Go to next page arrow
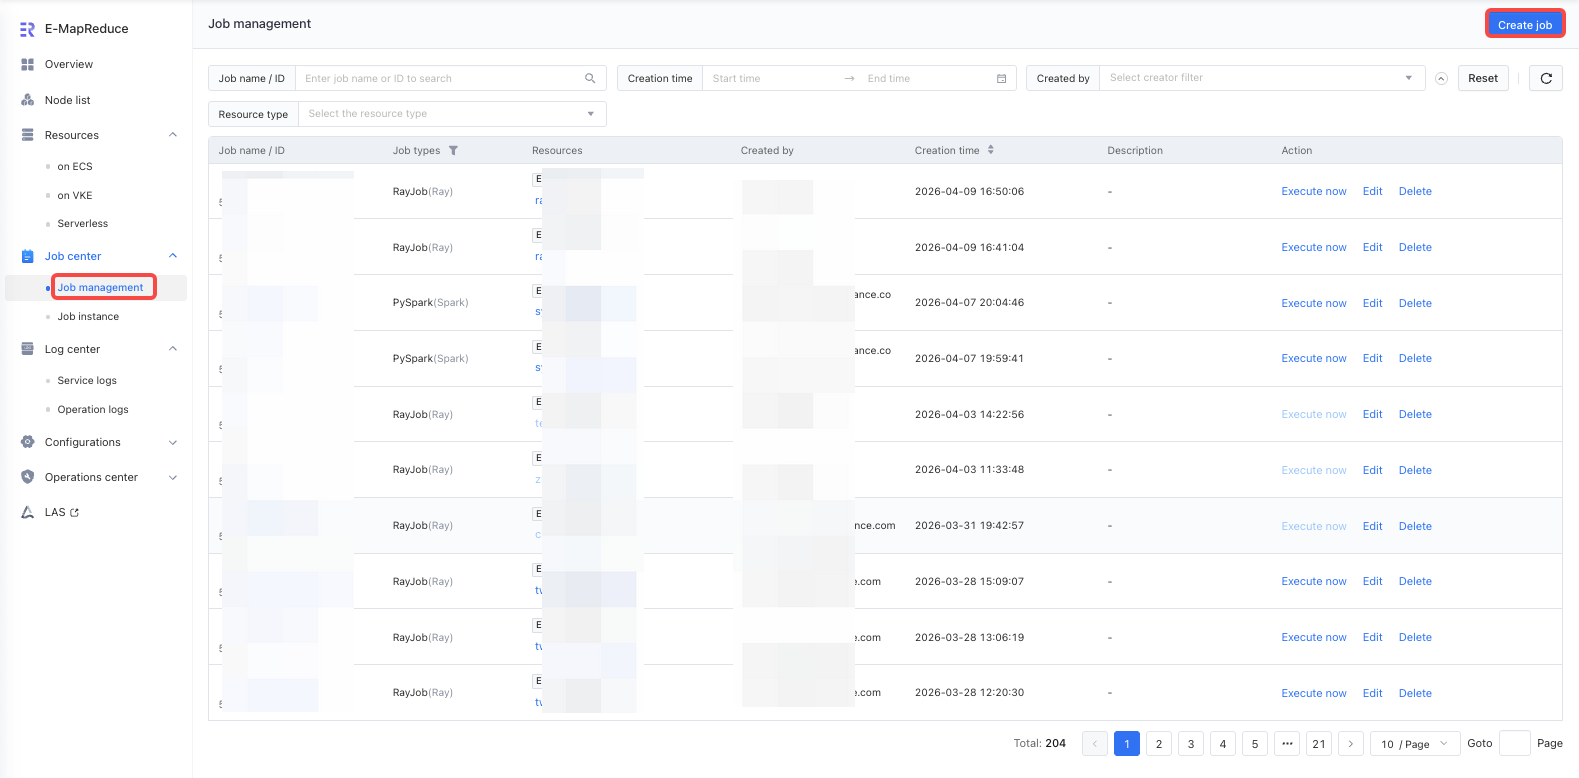Screen dimensions: 1579x778 [x=1351, y=744]
